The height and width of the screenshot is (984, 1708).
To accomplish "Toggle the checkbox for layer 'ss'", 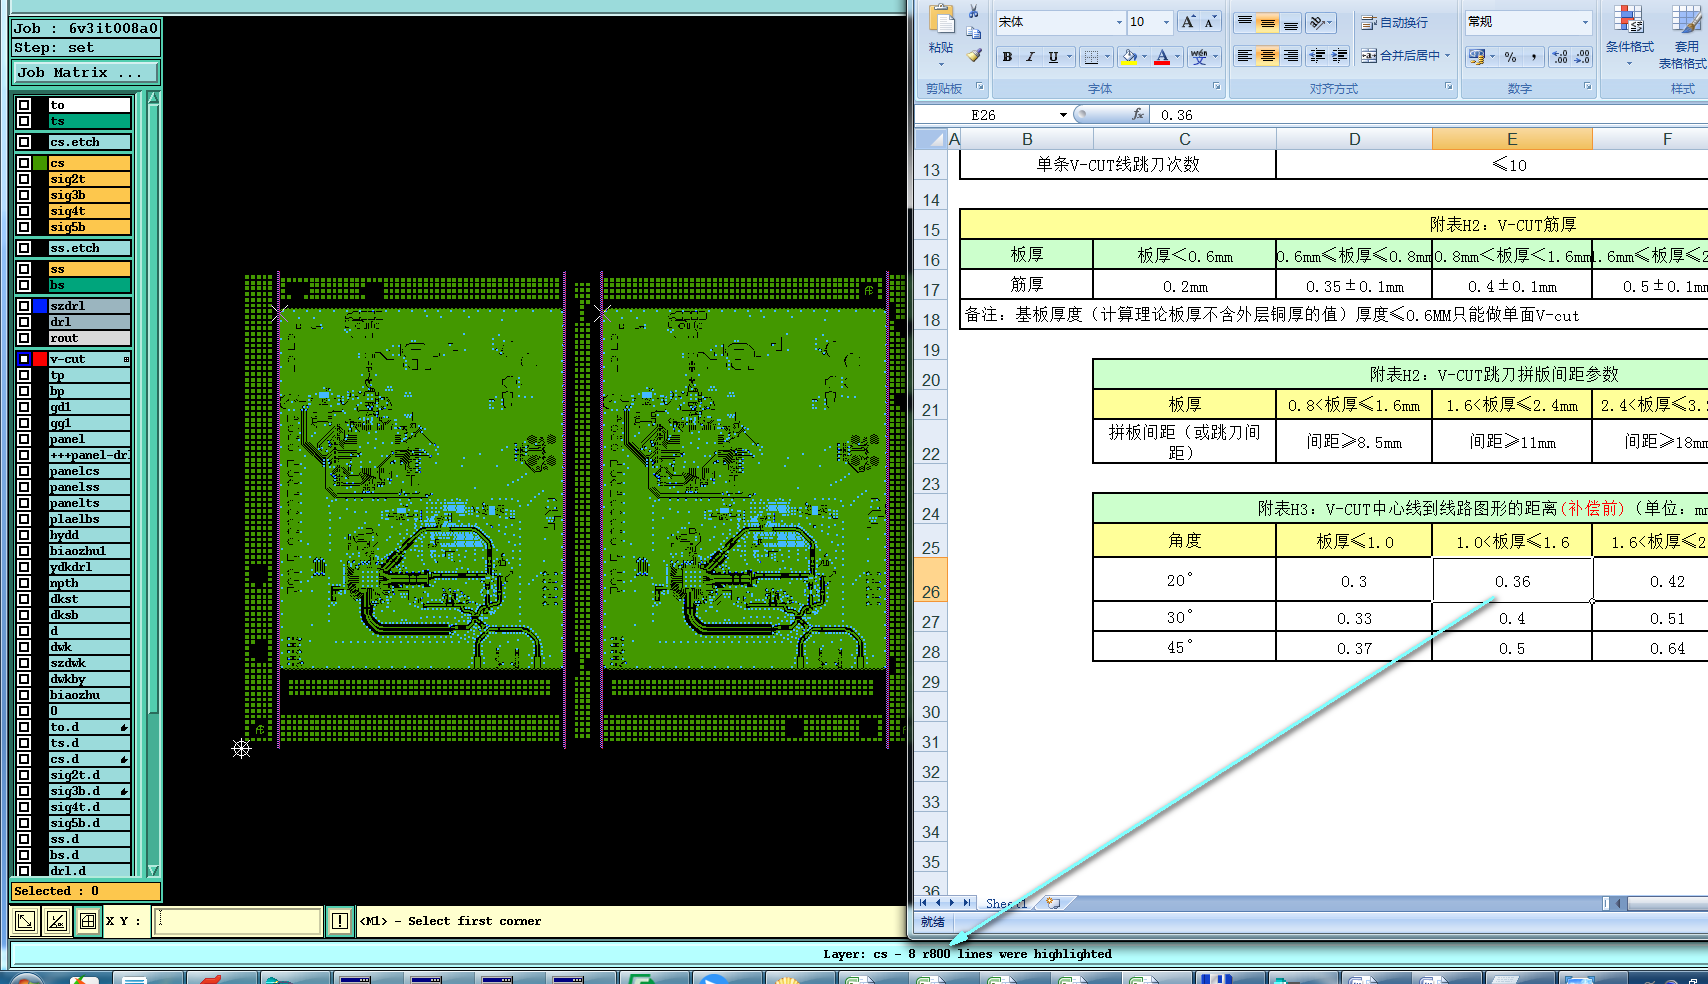I will [x=24, y=269].
